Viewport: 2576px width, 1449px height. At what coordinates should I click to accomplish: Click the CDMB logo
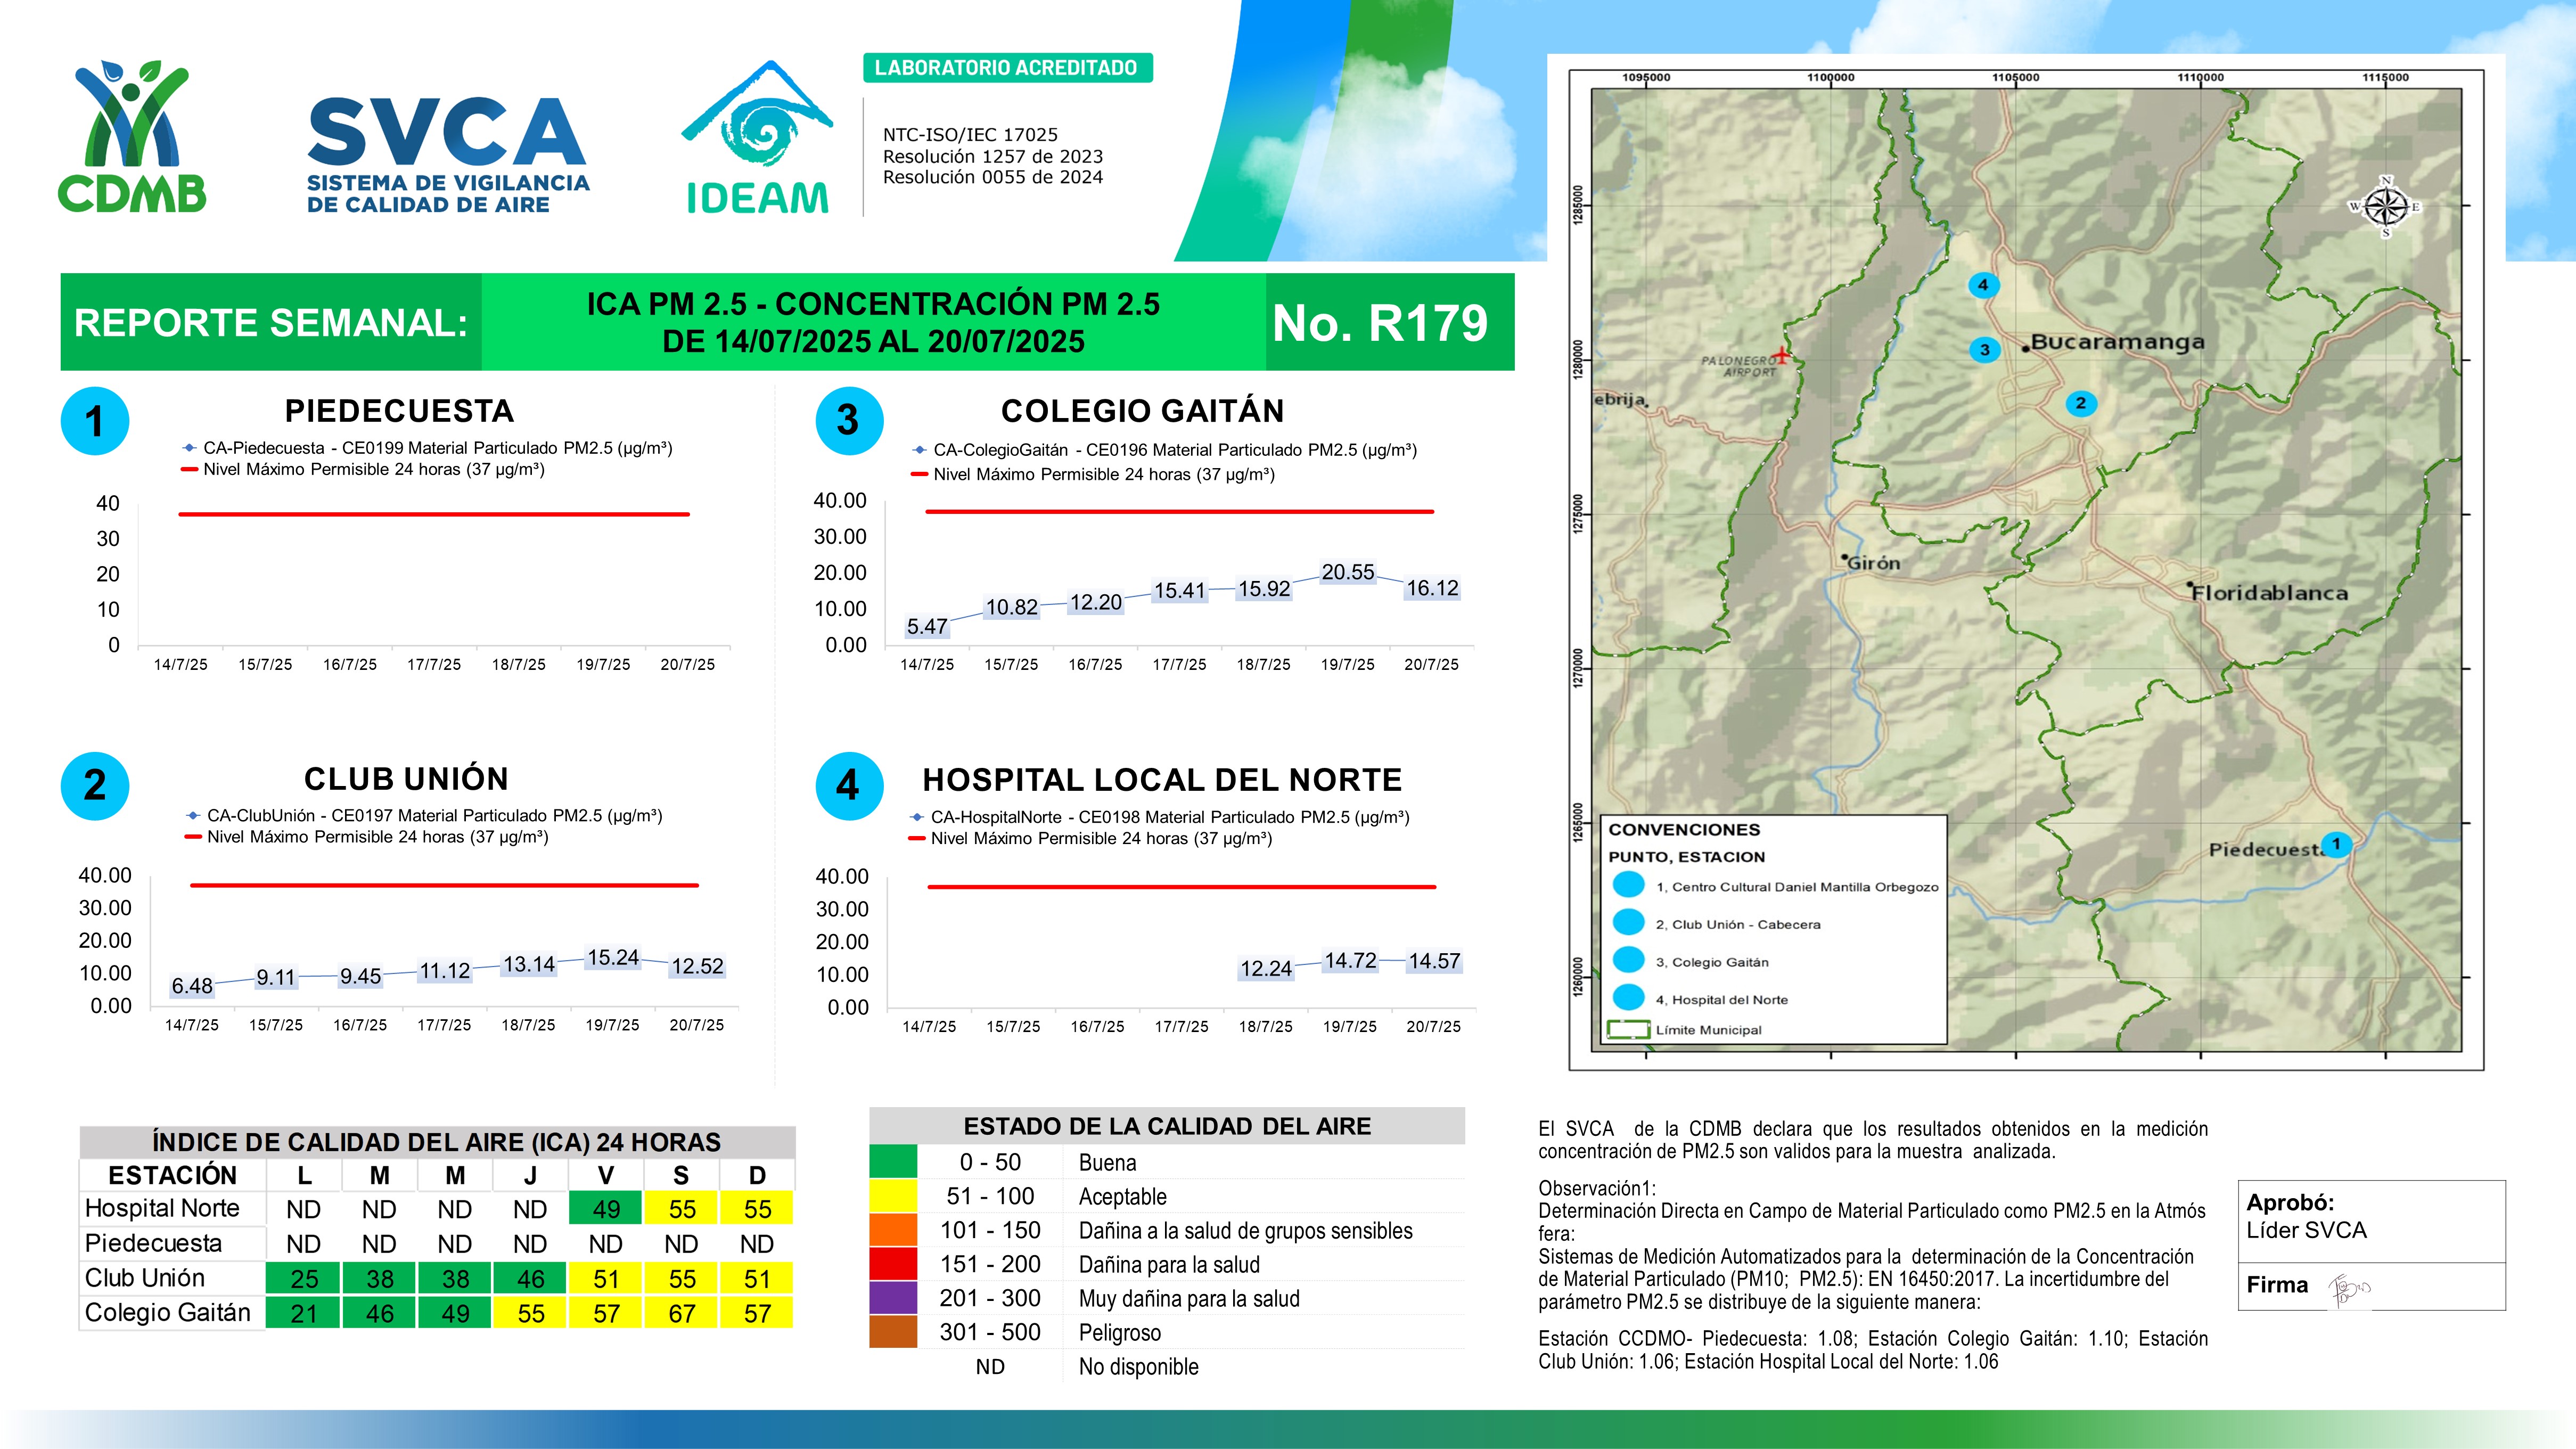click(x=132, y=137)
